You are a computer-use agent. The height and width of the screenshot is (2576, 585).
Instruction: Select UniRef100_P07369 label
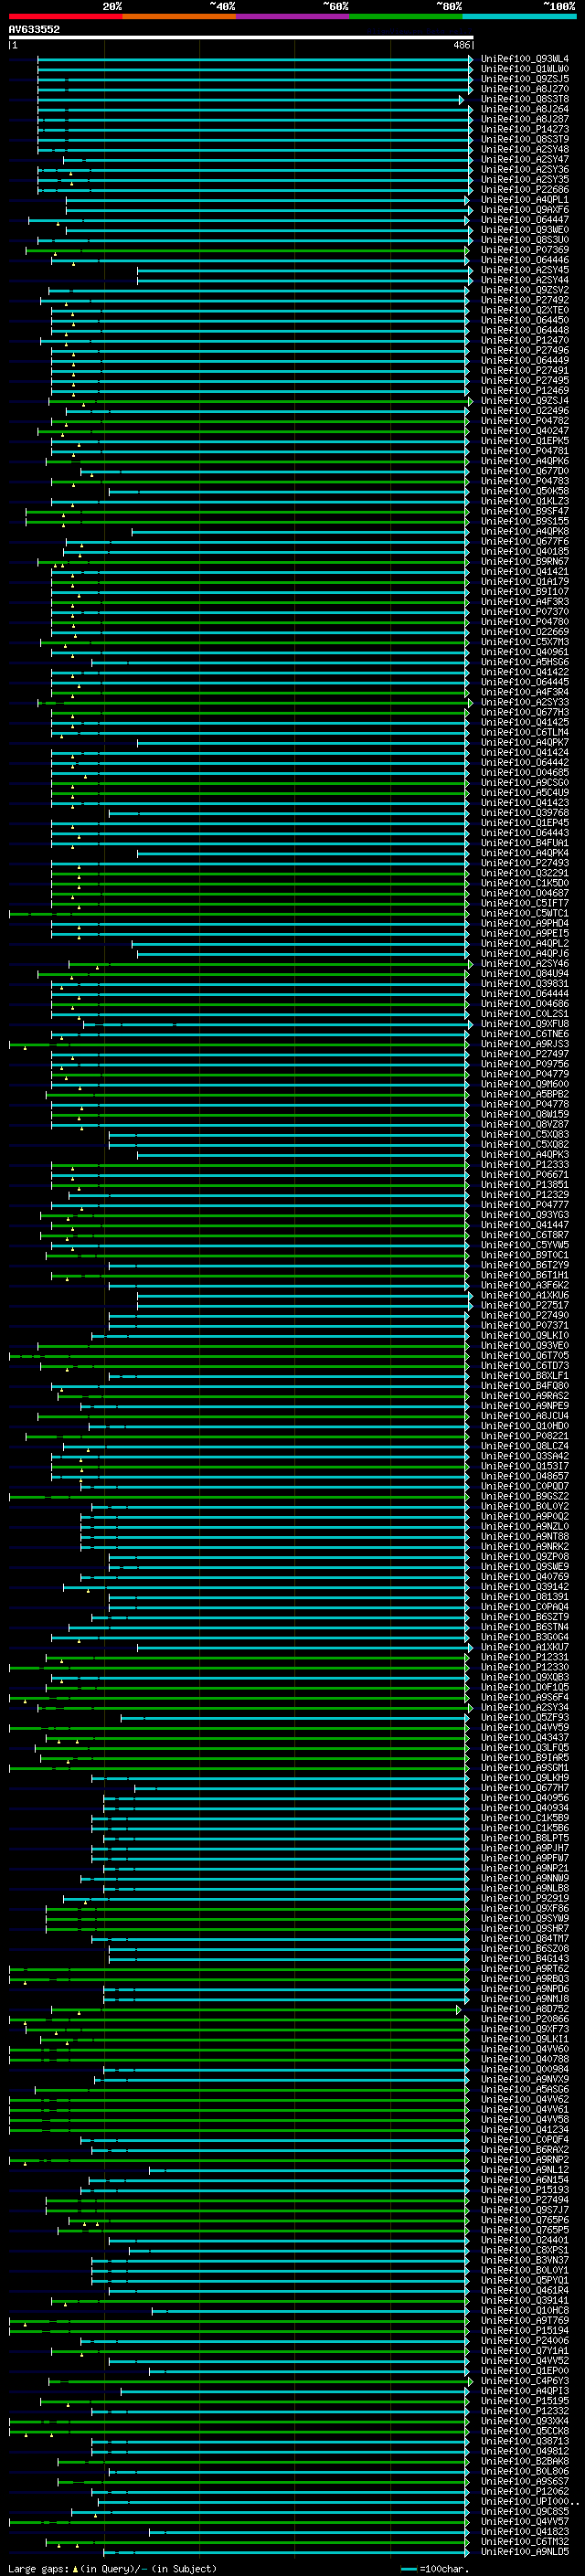pyautogui.click(x=524, y=250)
